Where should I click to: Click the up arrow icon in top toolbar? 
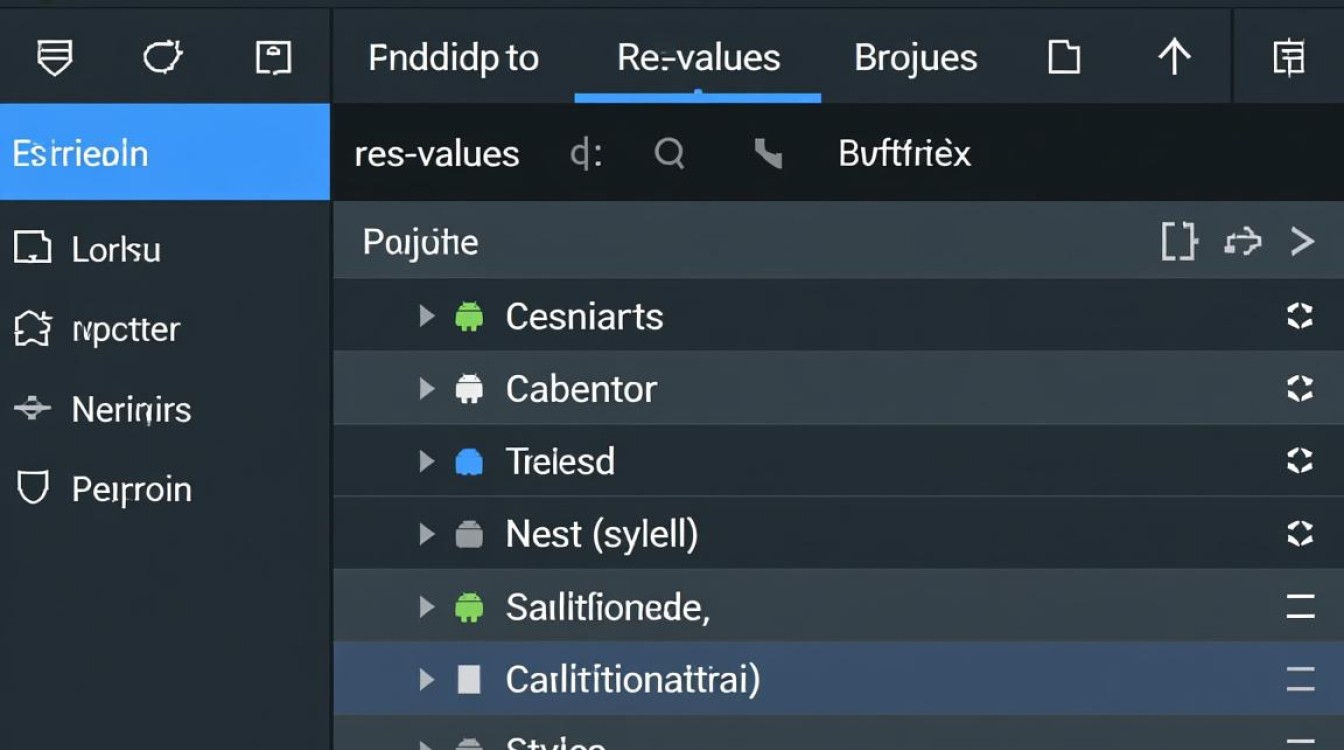pyautogui.click(x=1174, y=58)
